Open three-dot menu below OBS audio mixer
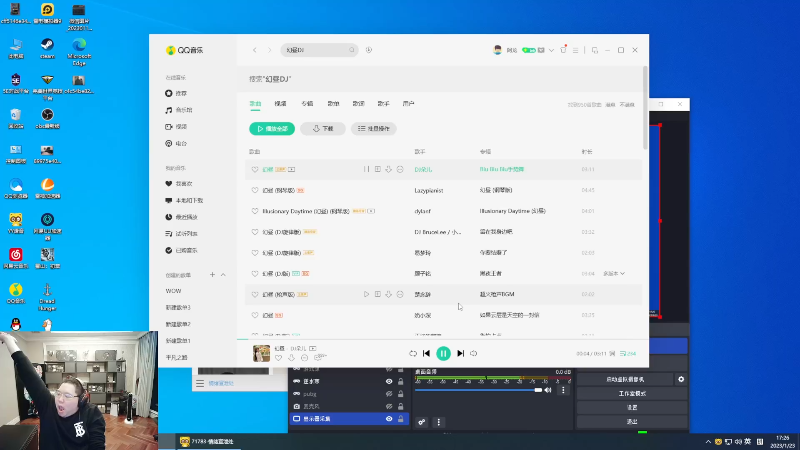Screen dimensions: 800x450 point(439,422)
